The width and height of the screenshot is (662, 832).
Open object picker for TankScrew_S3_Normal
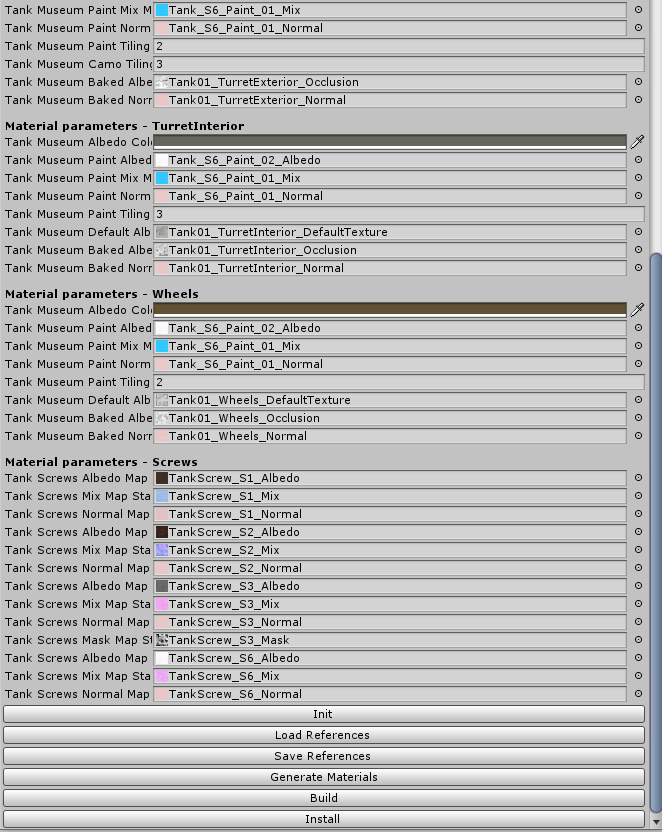click(638, 622)
